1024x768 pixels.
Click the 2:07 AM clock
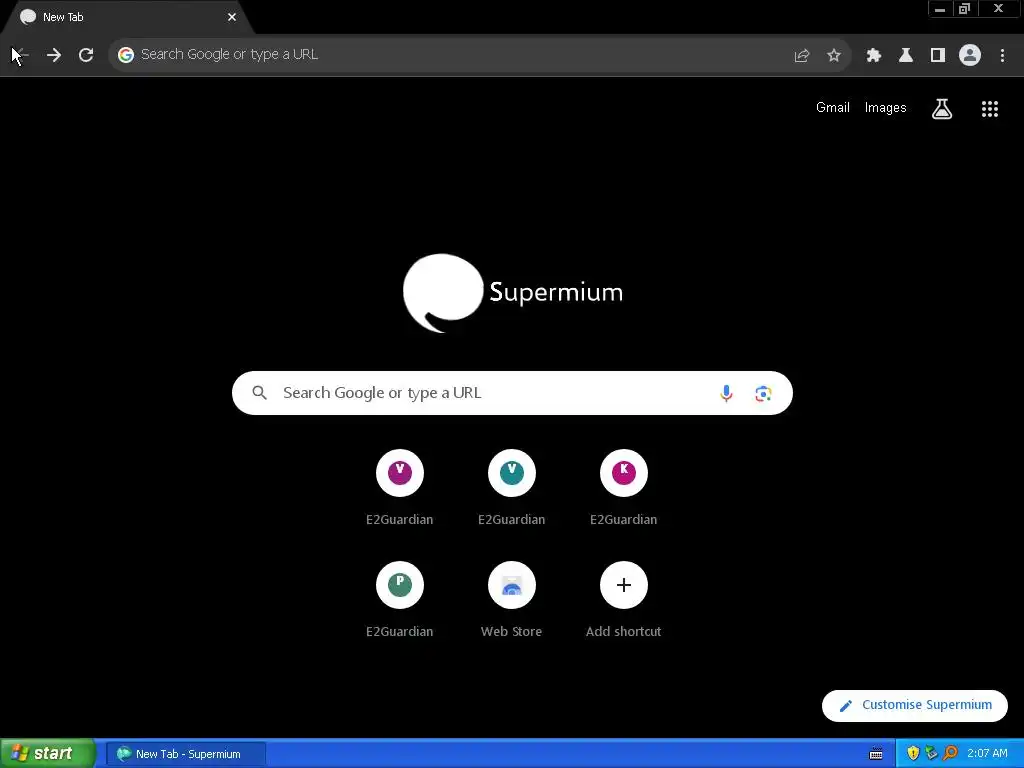click(x=987, y=754)
